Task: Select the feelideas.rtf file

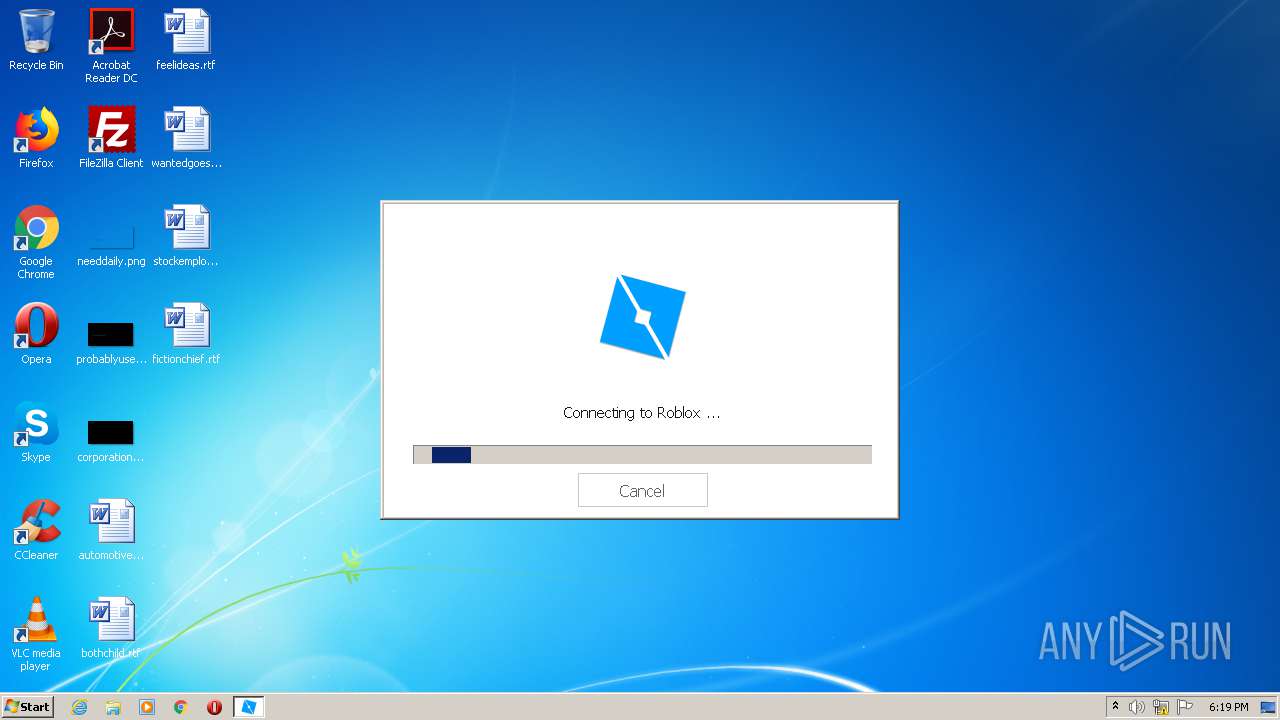Action: [186, 40]
